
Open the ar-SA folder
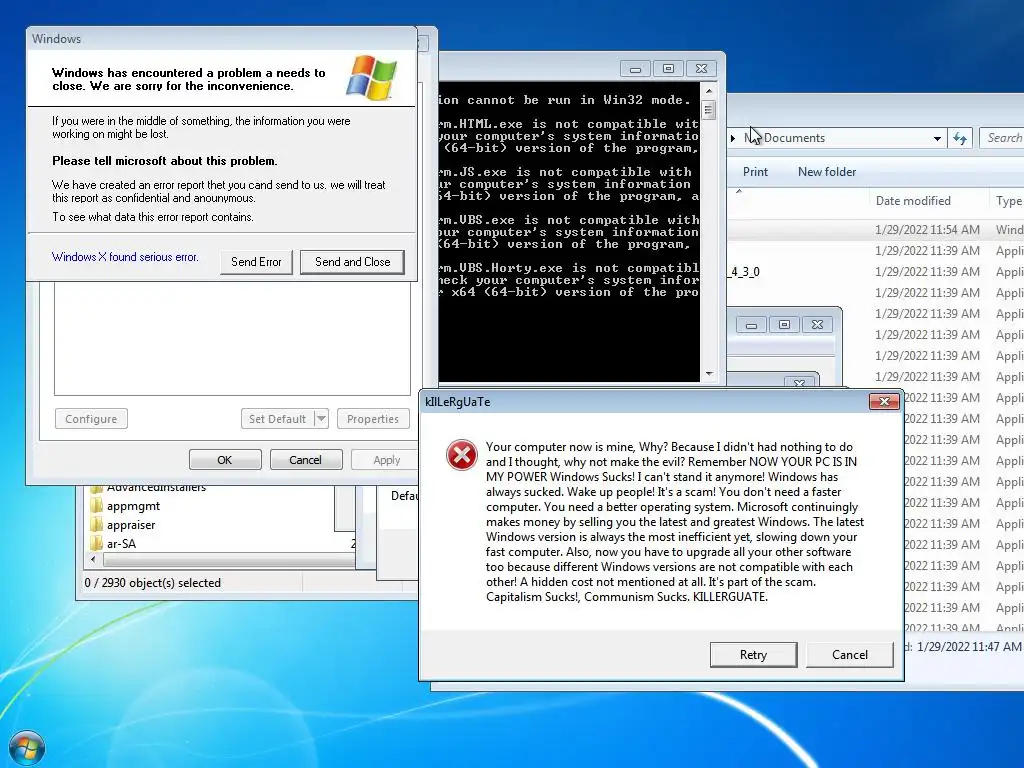coord(121,543)
